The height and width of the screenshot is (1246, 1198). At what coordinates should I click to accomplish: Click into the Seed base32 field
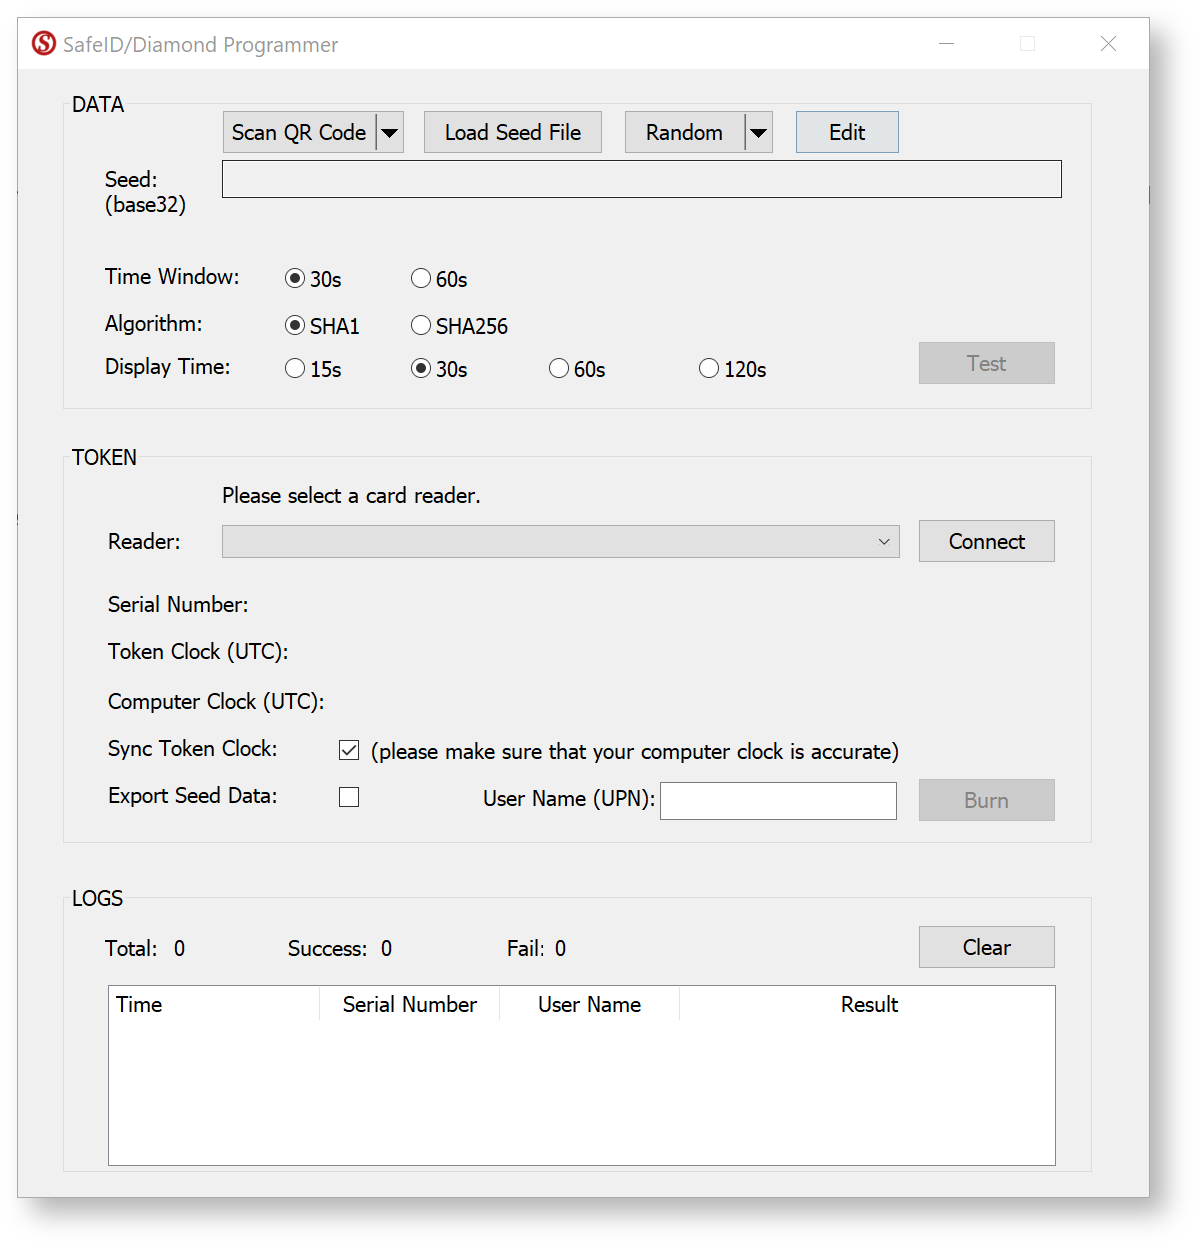pos(641,180)
